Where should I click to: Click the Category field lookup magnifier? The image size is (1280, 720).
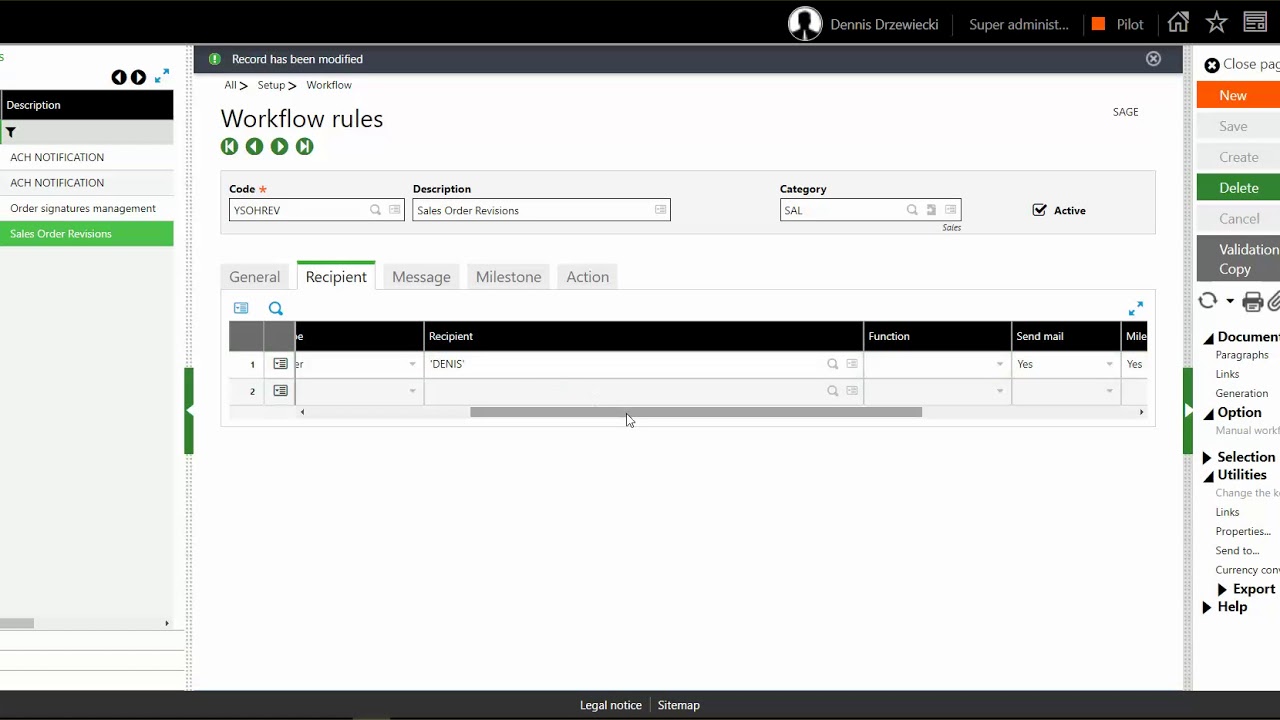point(912,210)
